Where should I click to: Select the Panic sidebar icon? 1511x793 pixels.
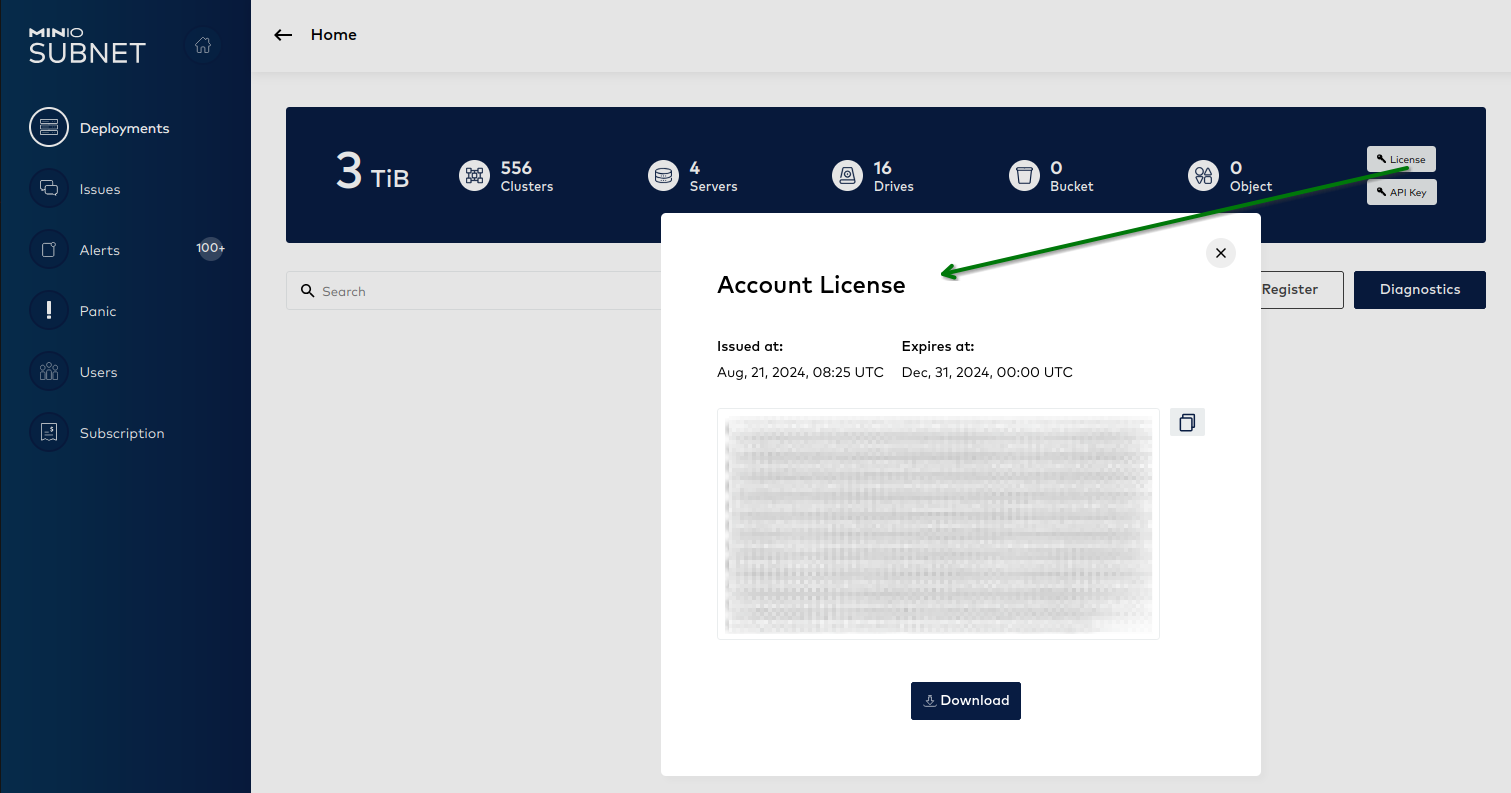point(49,310)
